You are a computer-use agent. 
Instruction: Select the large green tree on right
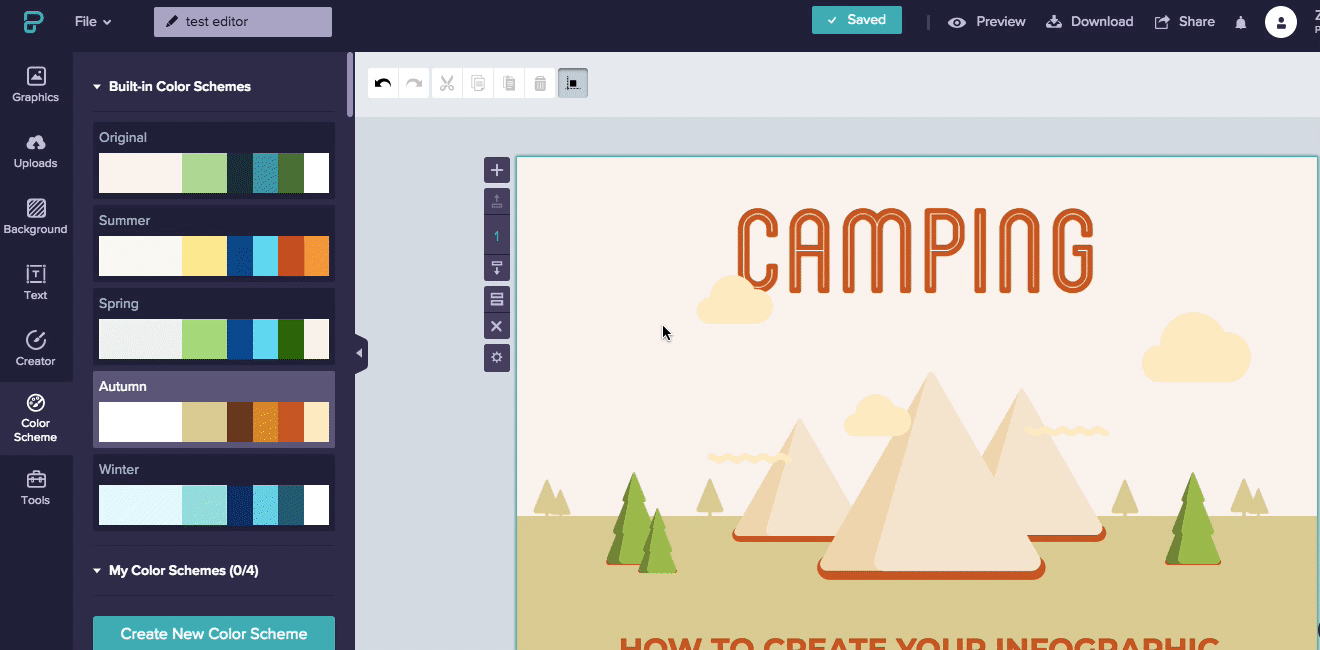pos(1193,520)
